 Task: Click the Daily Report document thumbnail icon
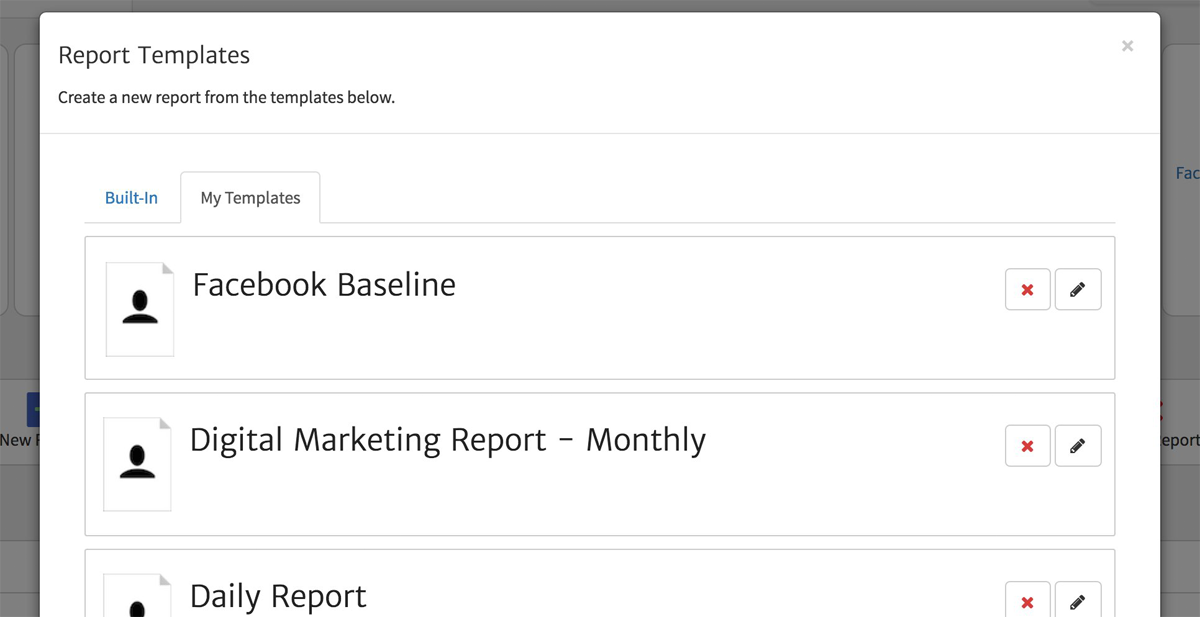point(137,600)
